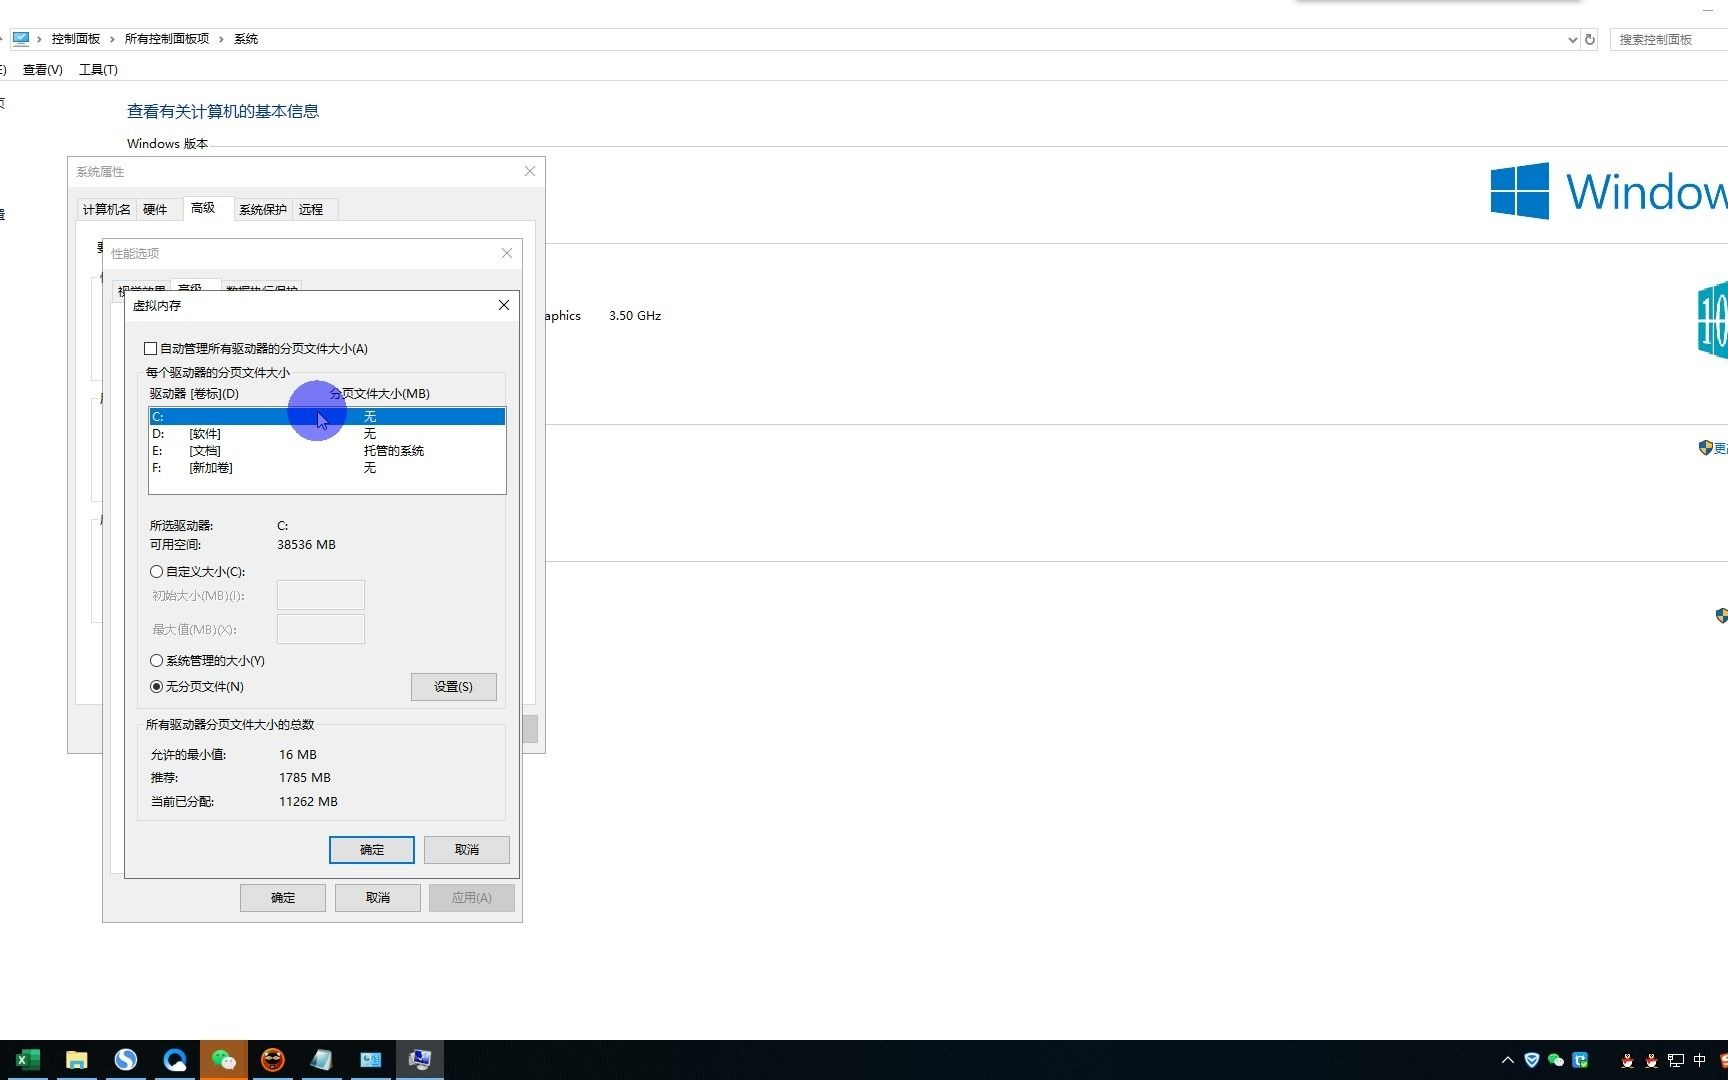Launch Sogou browser taskbar icon
This screenshot has width=1728, height=1080.
coord(125,1060)
